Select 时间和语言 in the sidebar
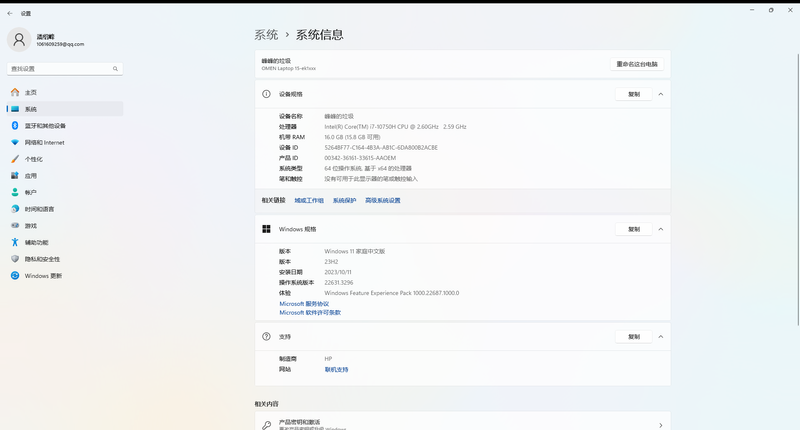The height and width of the screenshot is (430, 800). pos(40,209)
